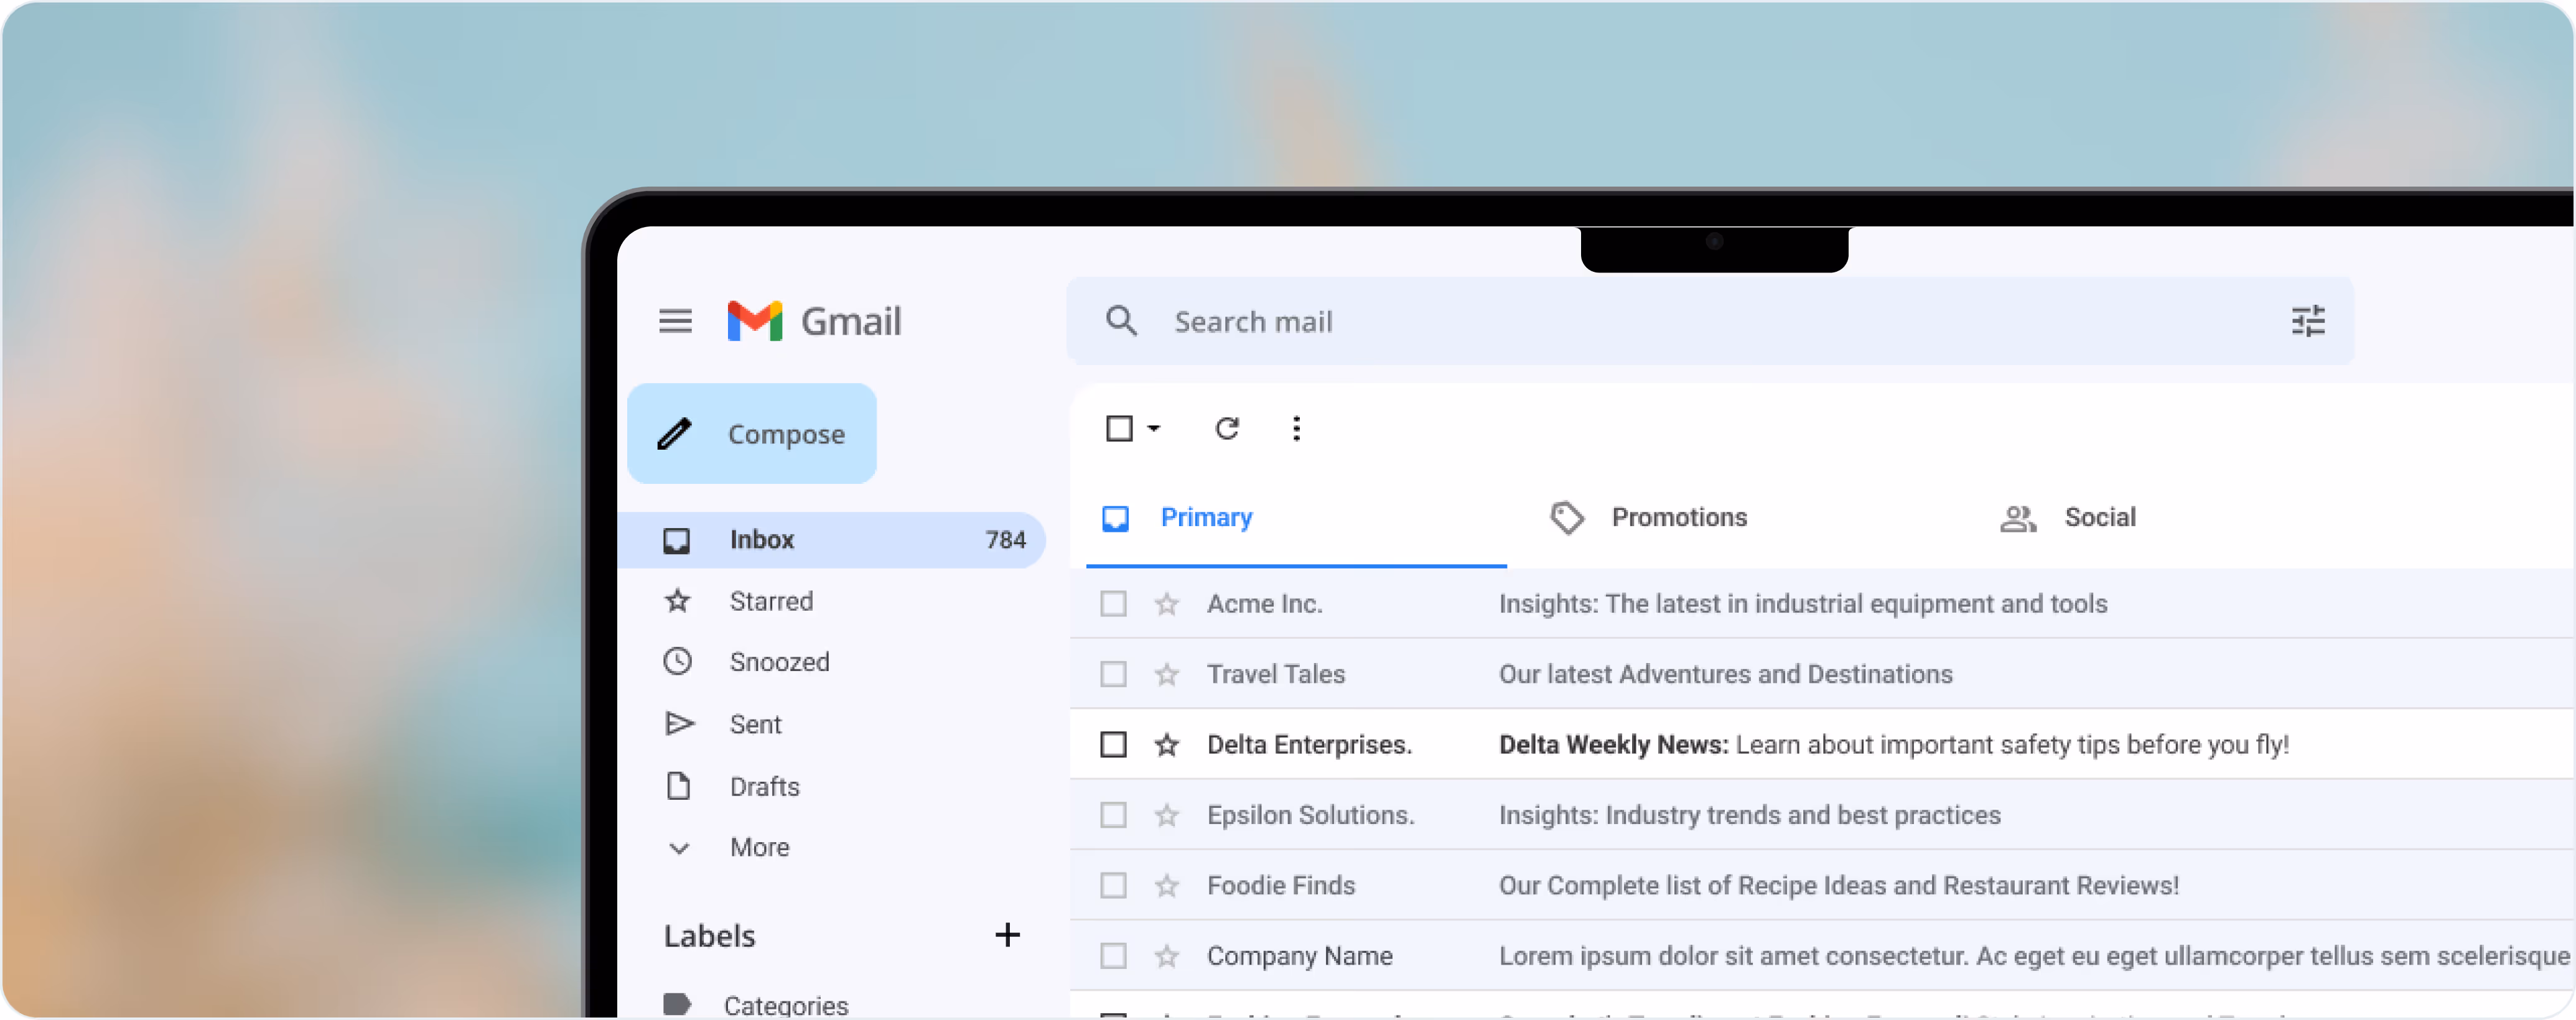The width and height of the screenshot is (2576, 1020).
Task: Open the select-all dropdown arrow
Action: [1153, 428]
